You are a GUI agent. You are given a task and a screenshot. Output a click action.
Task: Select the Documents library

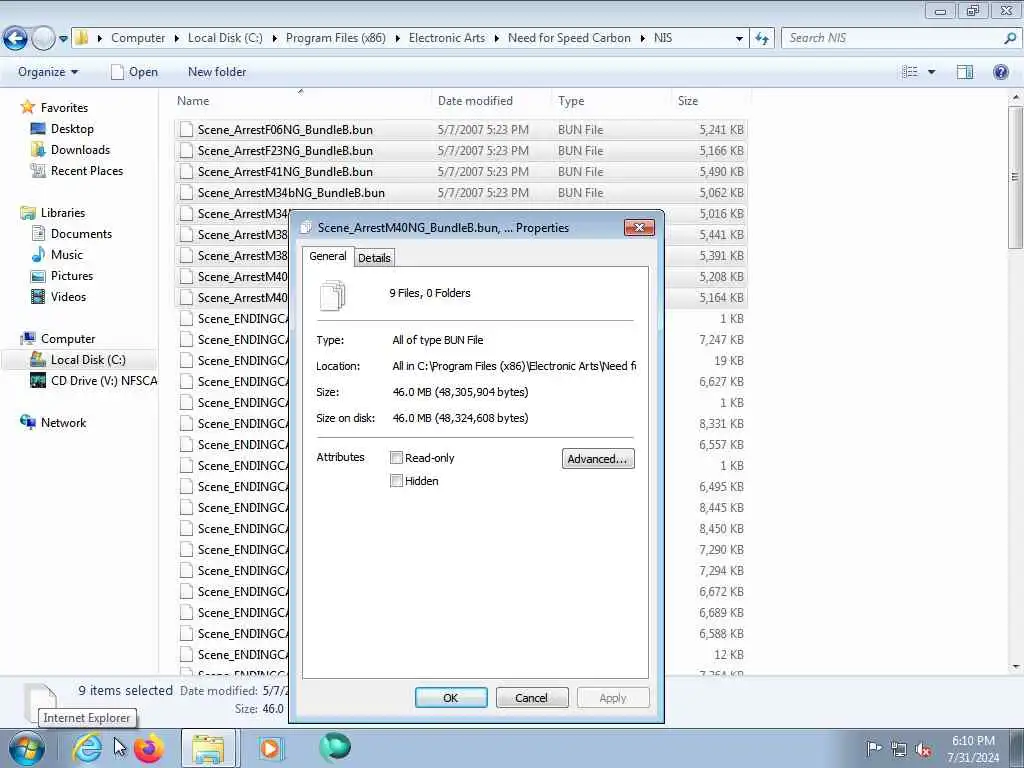coord(82,234)
